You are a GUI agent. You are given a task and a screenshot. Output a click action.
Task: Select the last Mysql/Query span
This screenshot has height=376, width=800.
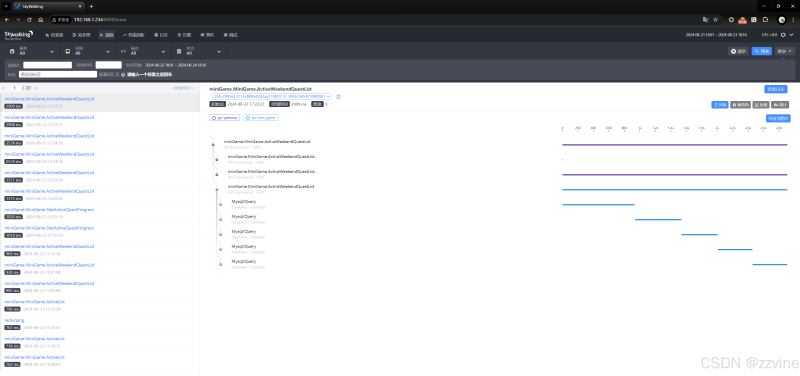[244, 261]
